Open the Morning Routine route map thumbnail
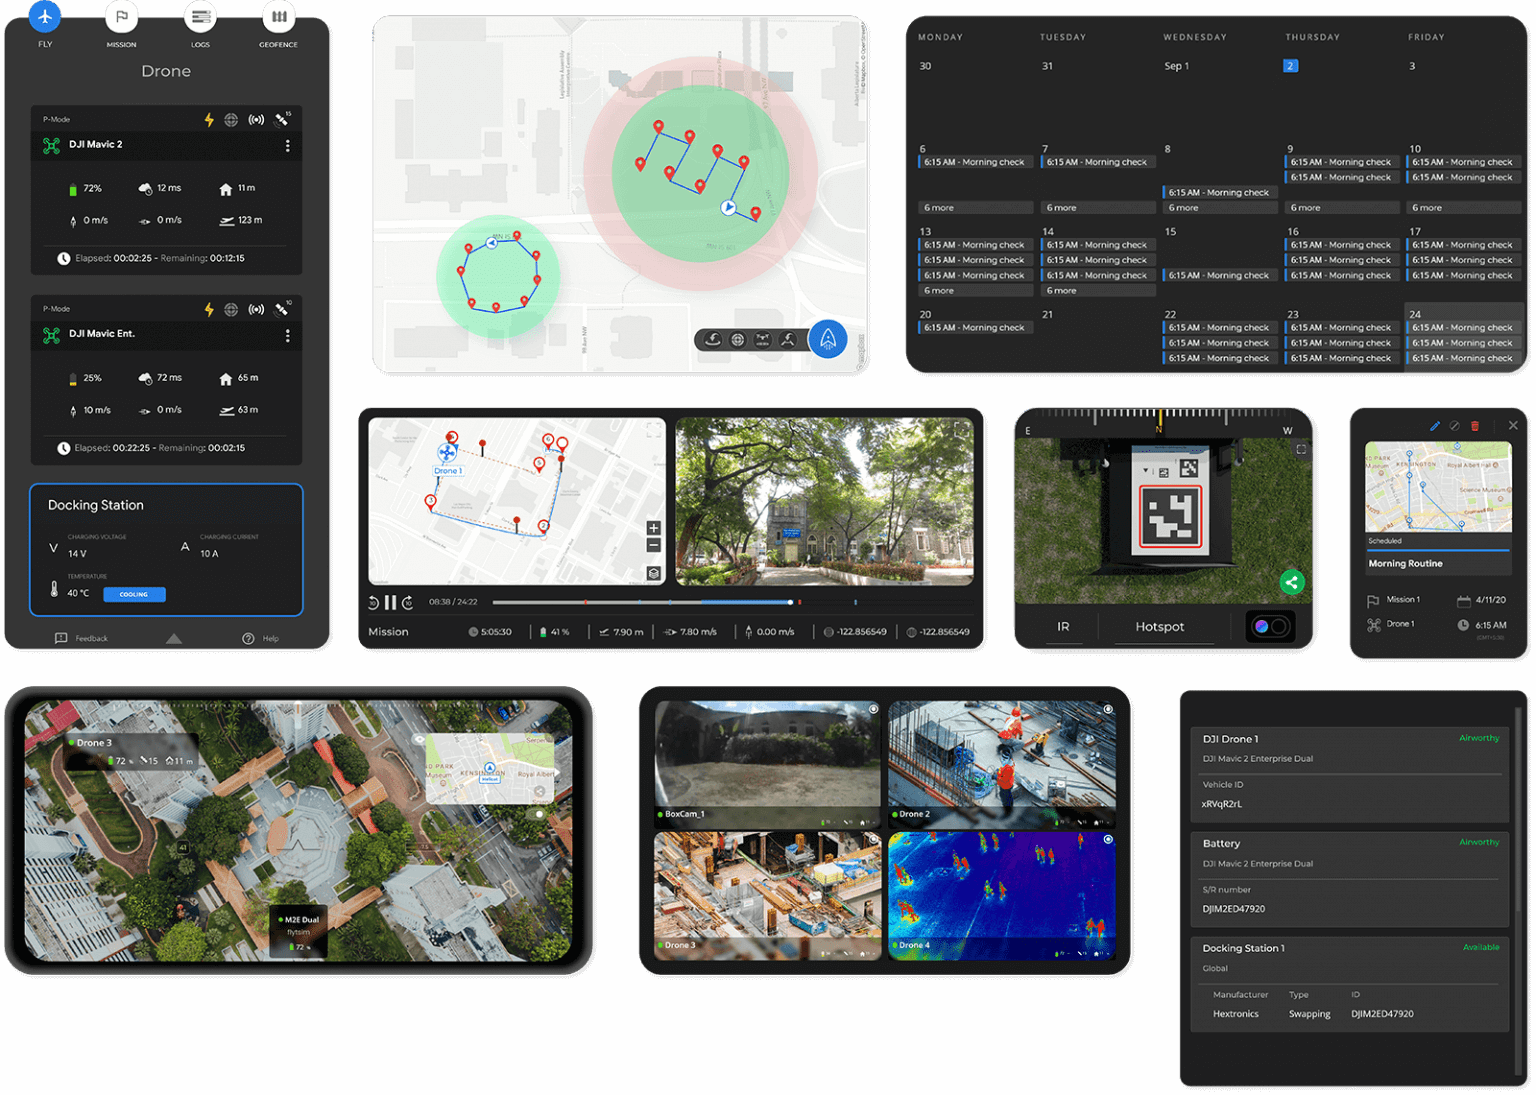Screen dimensions: 1536x1095 tap(1438, 489)
